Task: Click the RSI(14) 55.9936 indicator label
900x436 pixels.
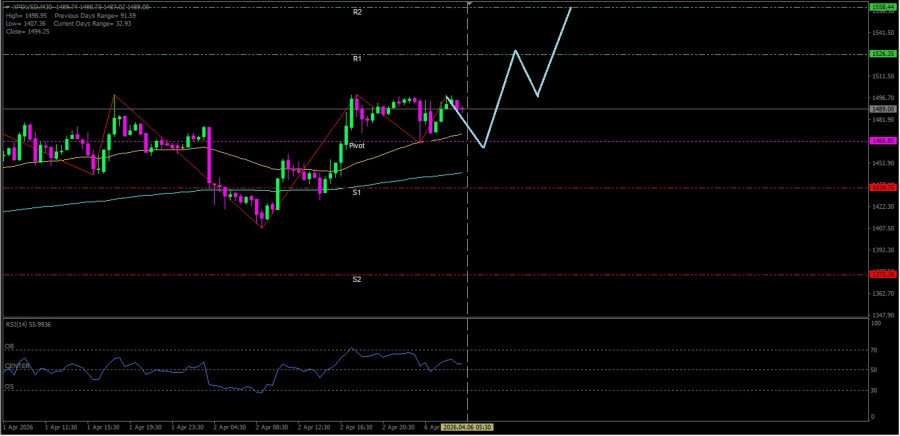Action: tap(28, 325)
